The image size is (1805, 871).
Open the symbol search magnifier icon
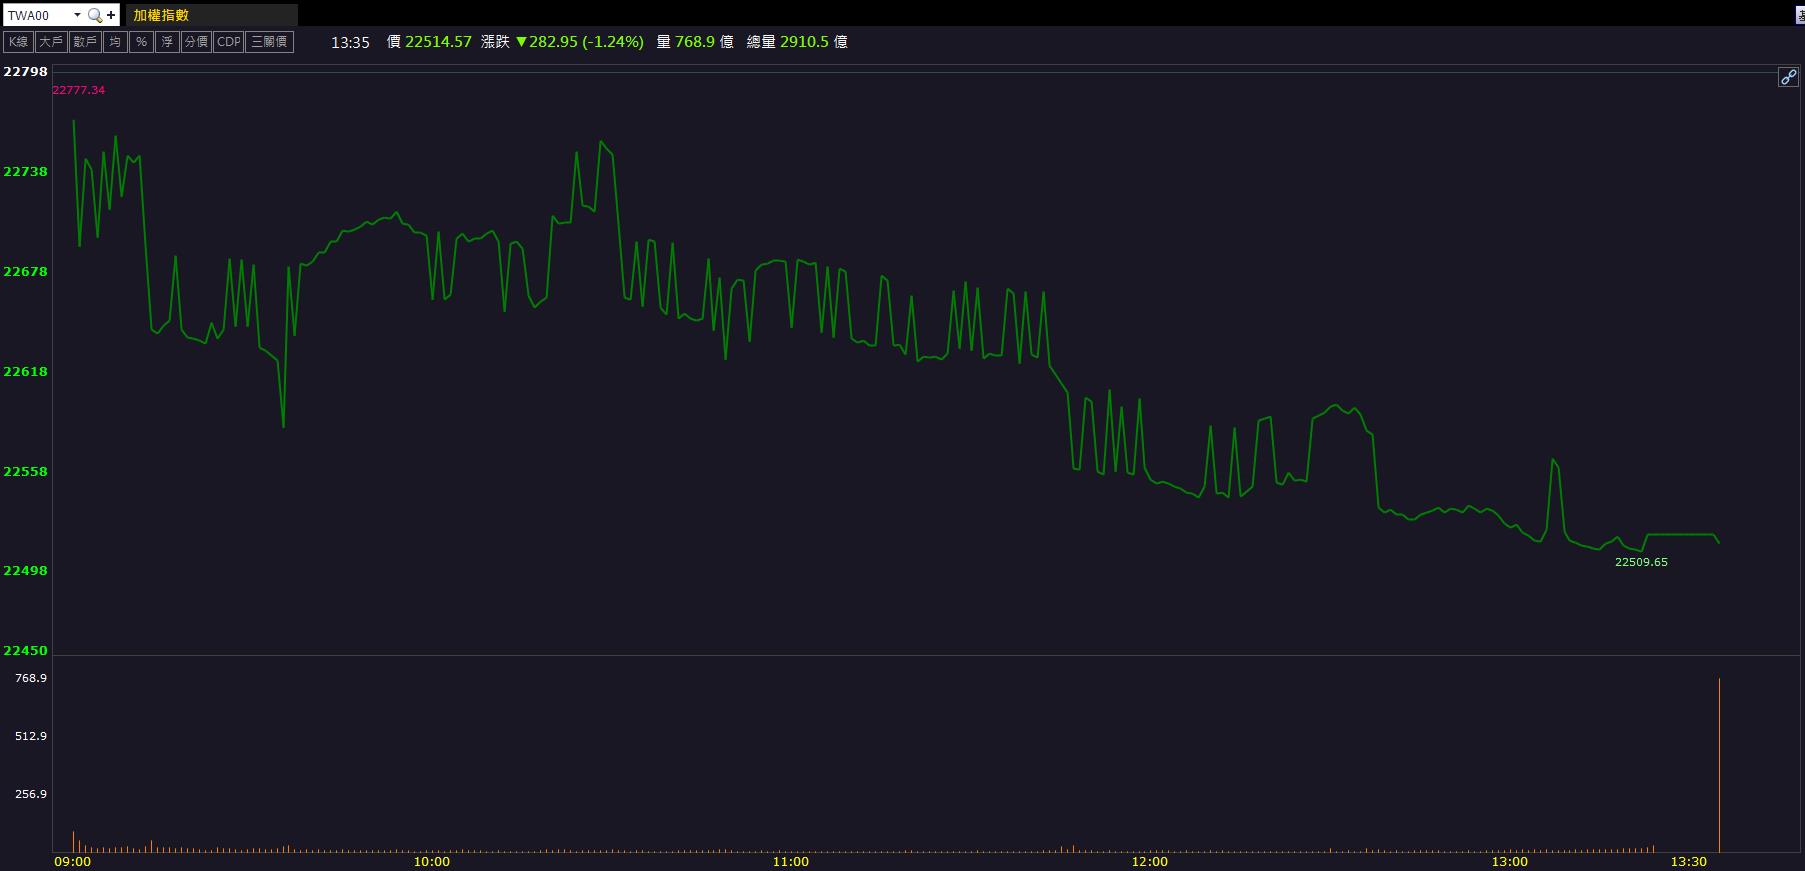tap(94, 15)
